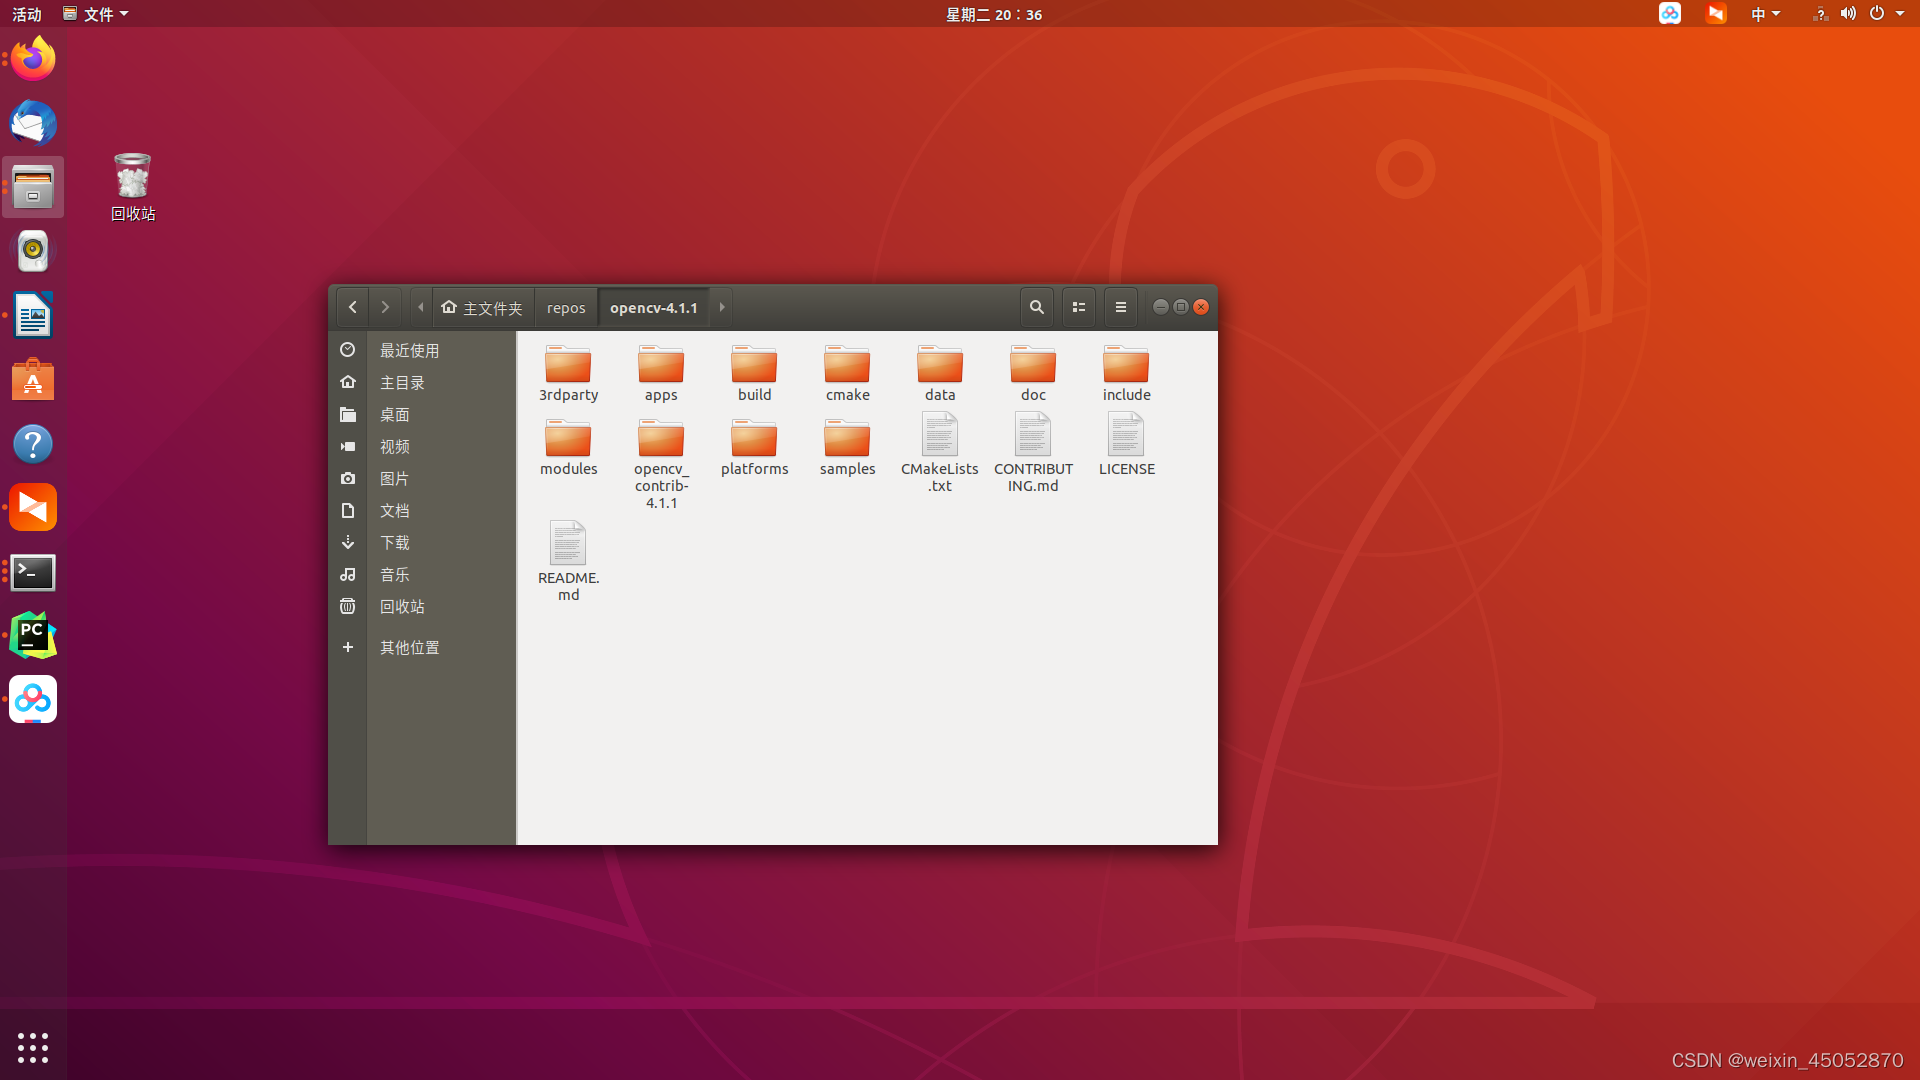Launch Firefox from the dock
The image size is (1920, 1080).
tap(33, 59)
